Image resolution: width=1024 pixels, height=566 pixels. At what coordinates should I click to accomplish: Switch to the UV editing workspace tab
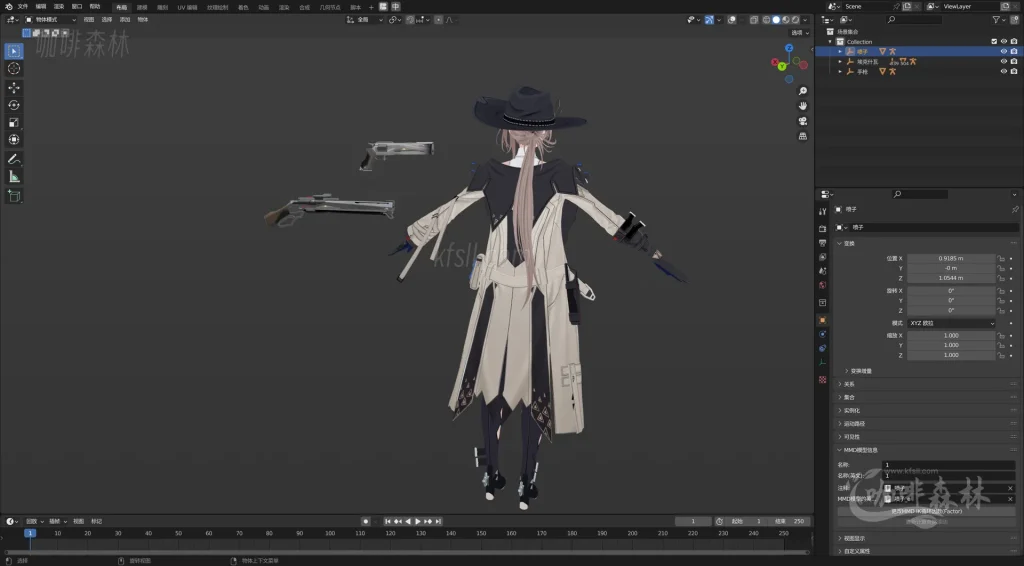pos(187,7)
